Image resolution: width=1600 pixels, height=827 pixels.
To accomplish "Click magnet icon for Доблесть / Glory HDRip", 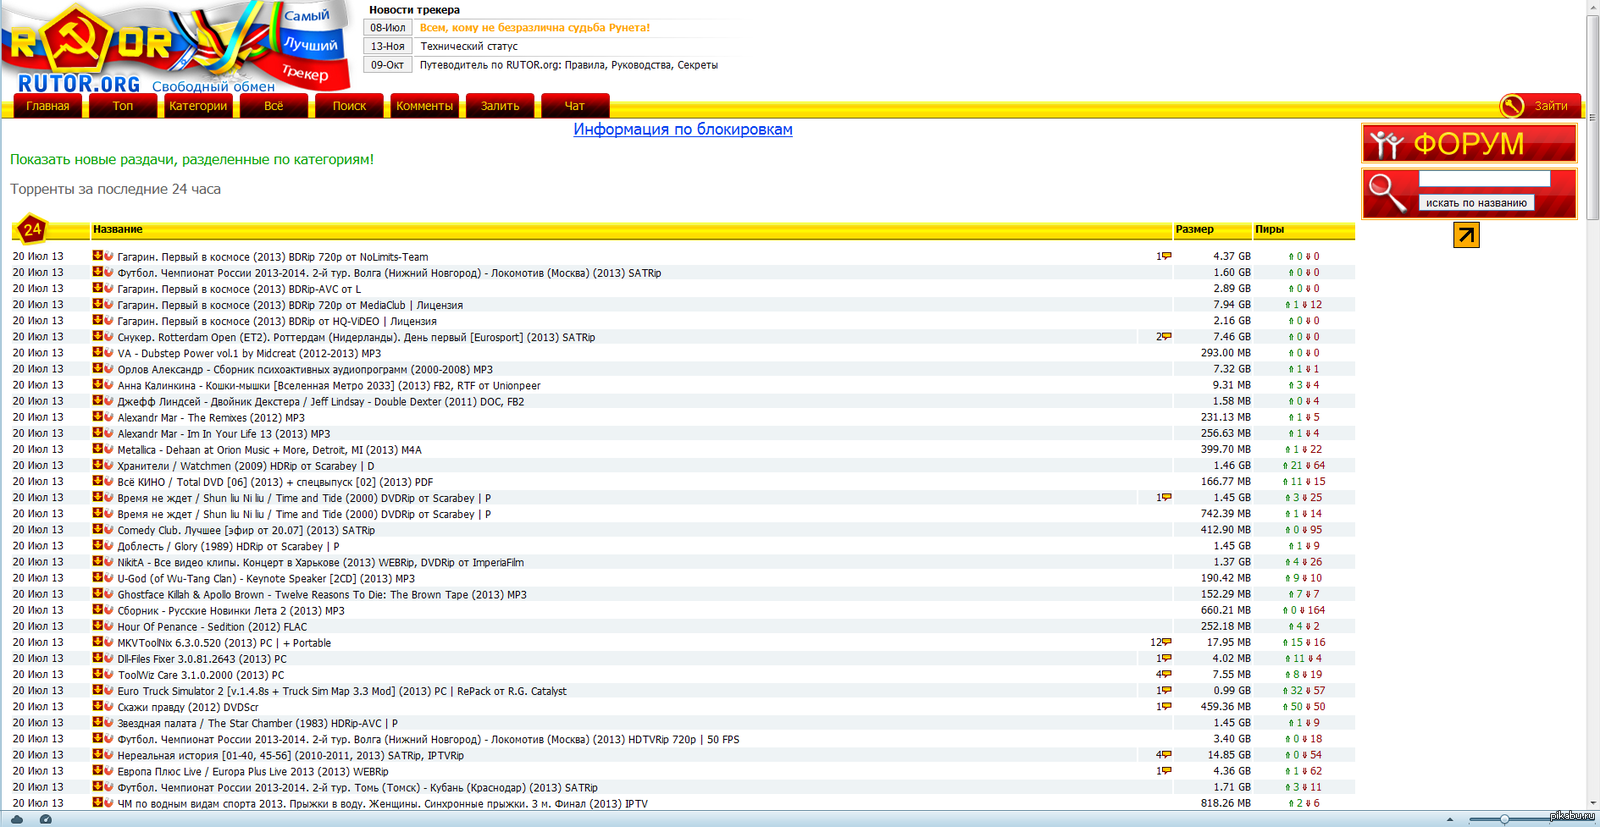I will (x=109, y=545).
